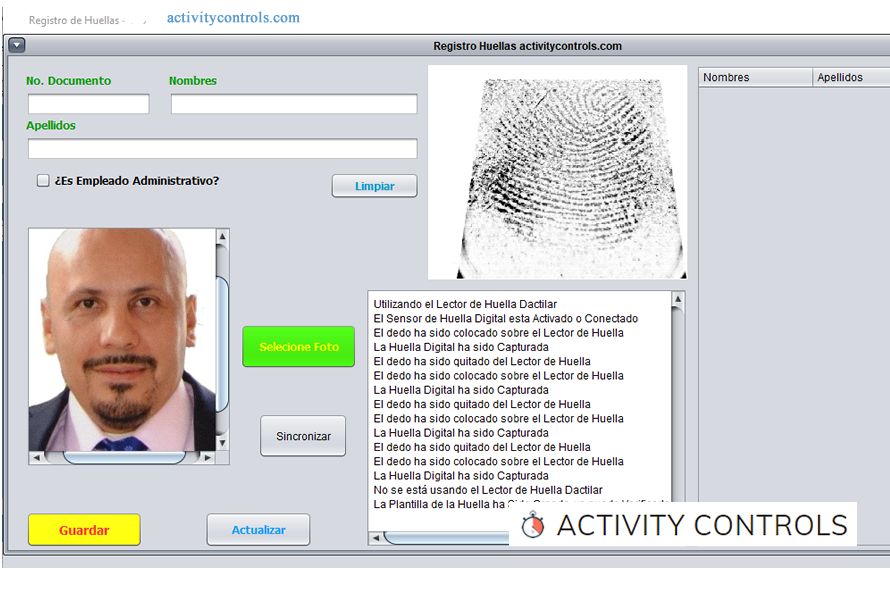Click the 'El Sensor de Huella Digital esta Activado' line
Viewport: 890px width, 597px height.
click(506, 318)
